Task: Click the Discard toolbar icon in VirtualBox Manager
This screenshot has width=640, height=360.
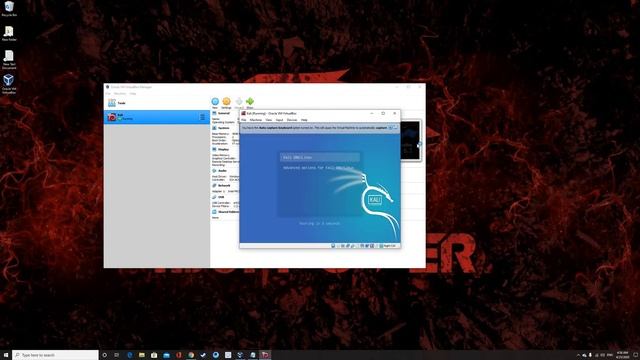Action: click(239, 101)
